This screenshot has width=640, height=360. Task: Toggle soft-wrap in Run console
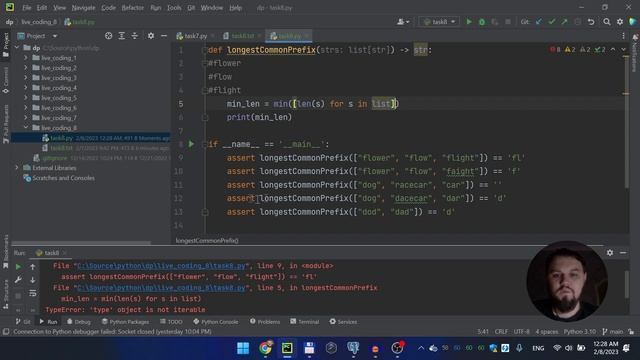coord(33,293)
